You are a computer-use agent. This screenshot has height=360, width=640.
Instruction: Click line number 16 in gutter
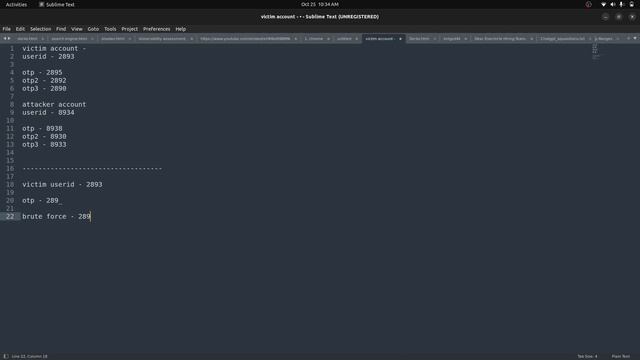pyautogui.click(x=10, y=169)
